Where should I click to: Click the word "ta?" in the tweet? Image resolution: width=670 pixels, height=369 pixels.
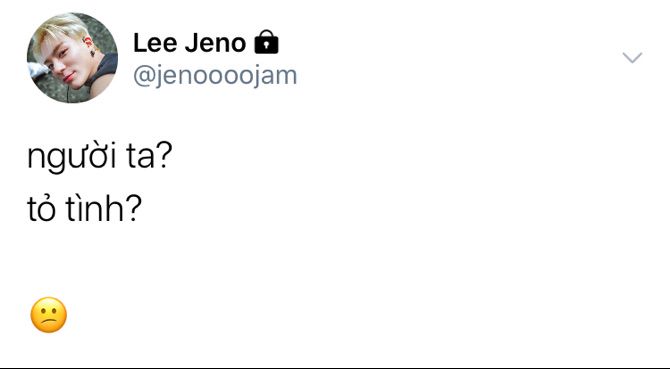pyautogui.click(x=149, y=156)
